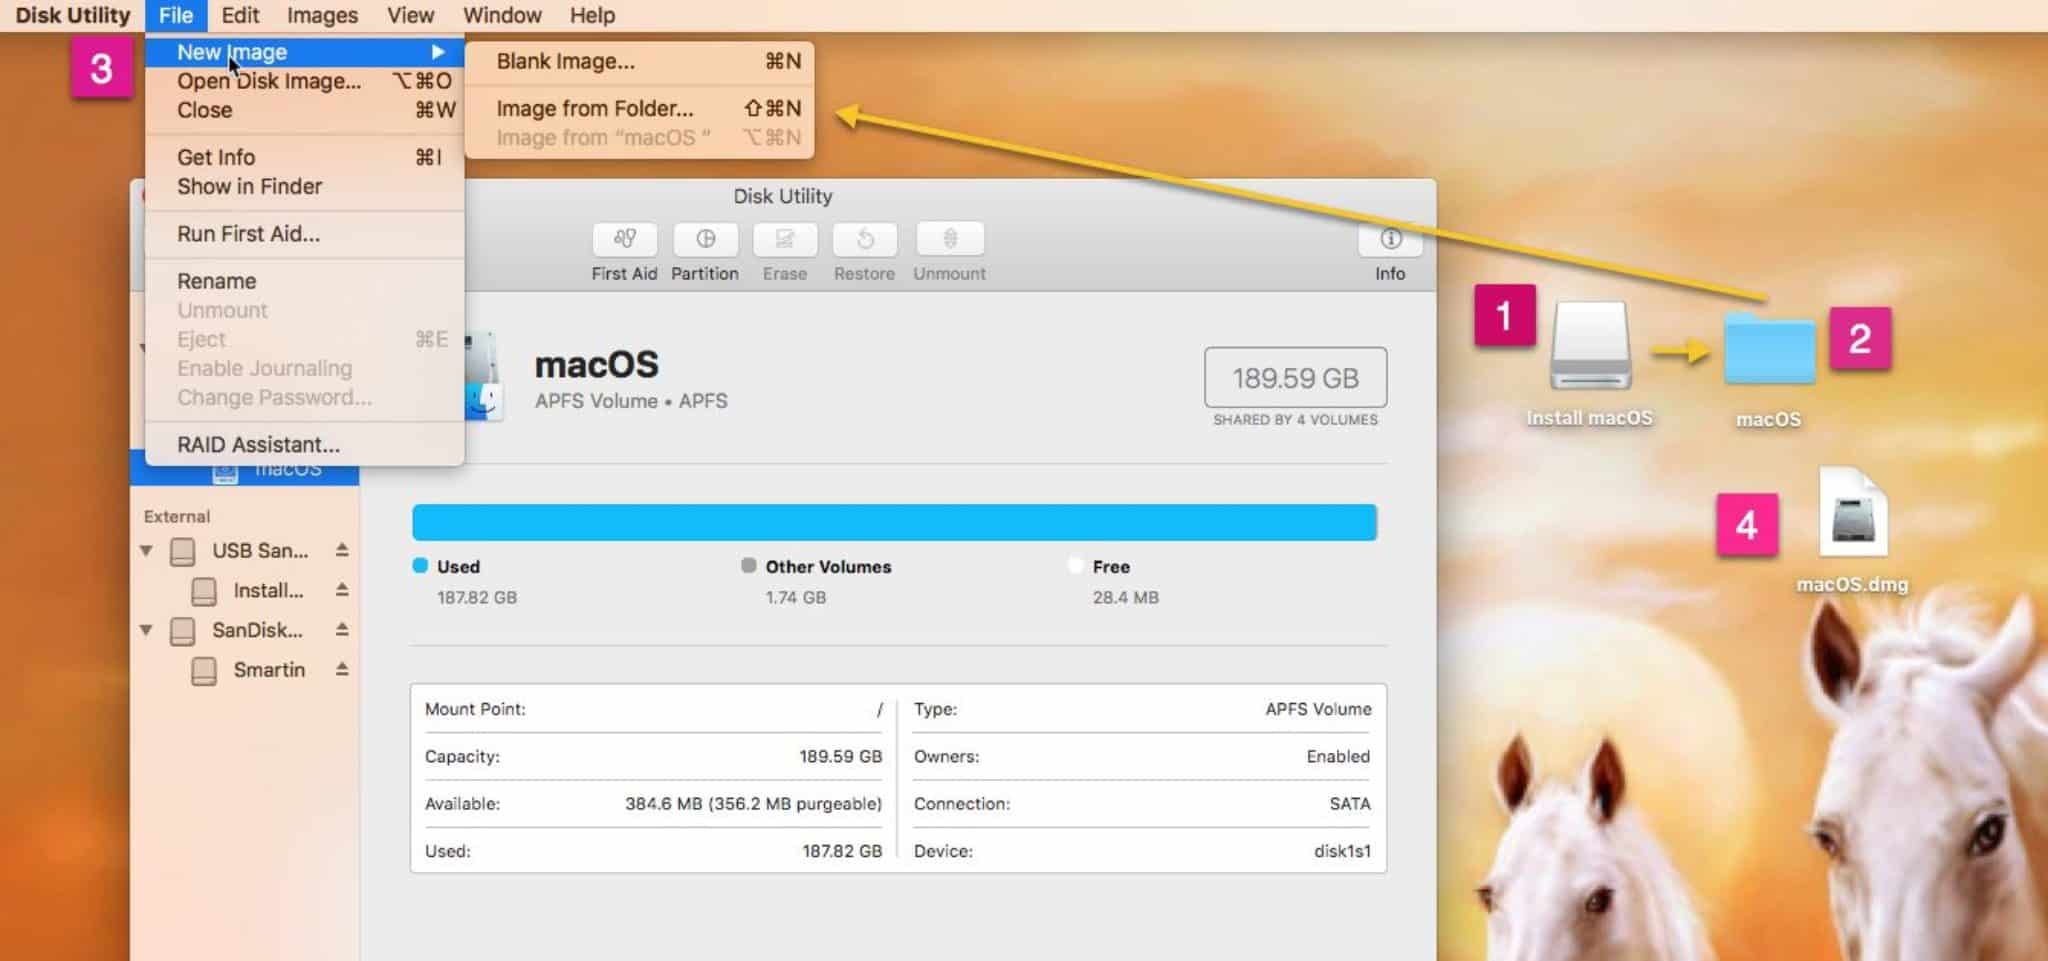Click the blue disk usage bar

(x=894, y=522)
